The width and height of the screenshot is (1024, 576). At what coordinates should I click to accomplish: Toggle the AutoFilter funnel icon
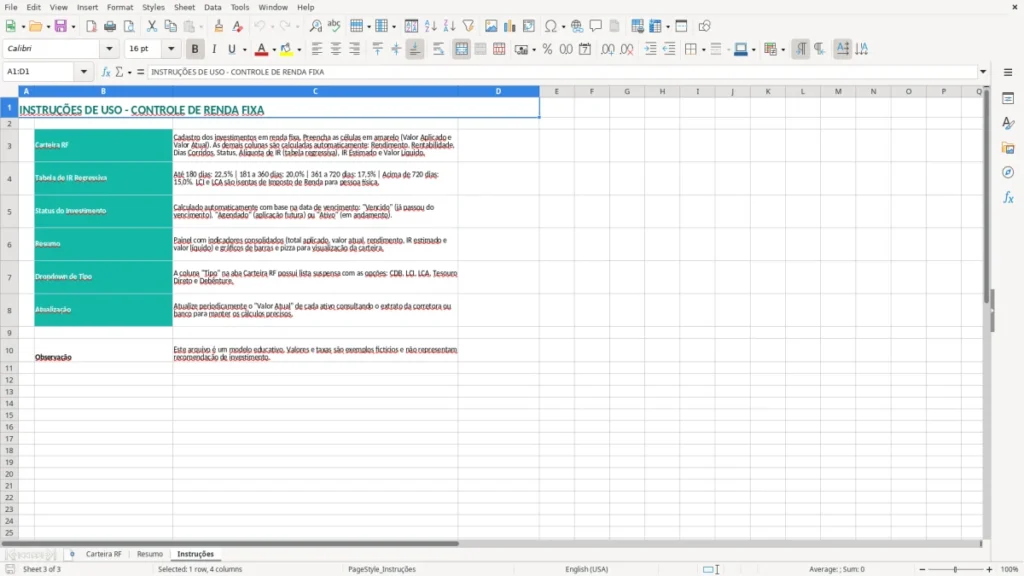[x=468, y=26]
